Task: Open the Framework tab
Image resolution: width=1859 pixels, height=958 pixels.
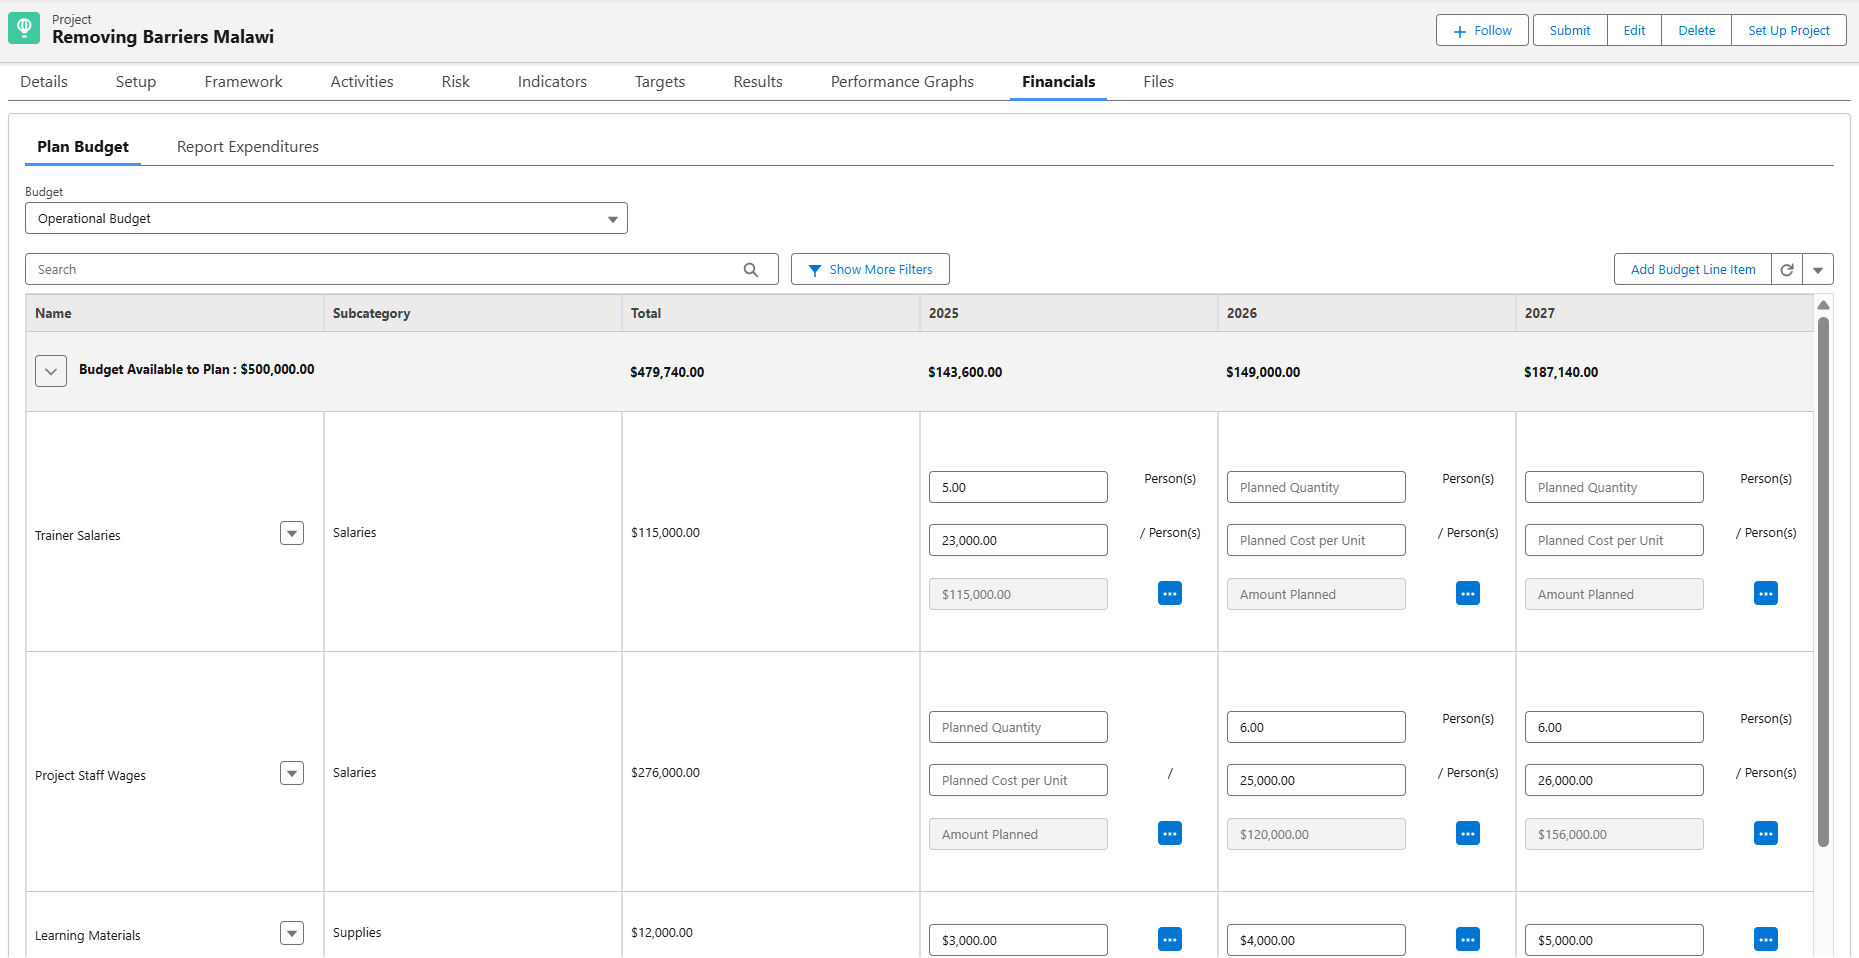Action: pos(244,82)
